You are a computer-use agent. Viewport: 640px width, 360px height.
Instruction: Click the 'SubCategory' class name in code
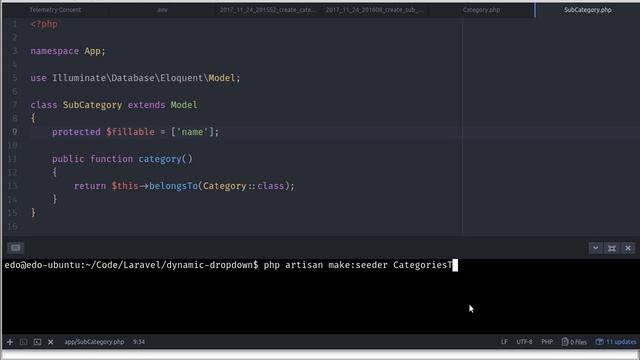coord(92,105)
